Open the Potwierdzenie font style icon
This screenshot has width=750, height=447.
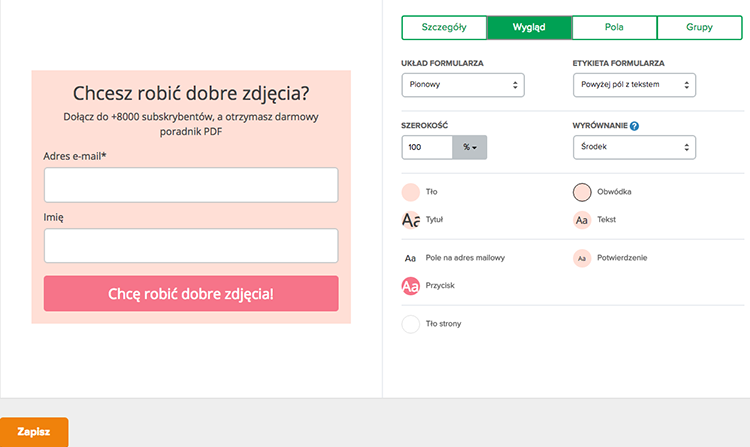[x=582, y=258]
